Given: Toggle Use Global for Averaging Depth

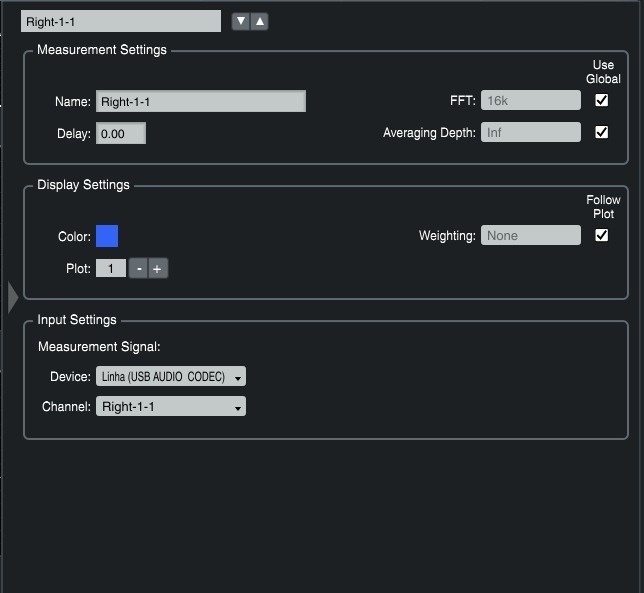Looking at the screenshot, I should pyautogui.click(x=601, y=132).
